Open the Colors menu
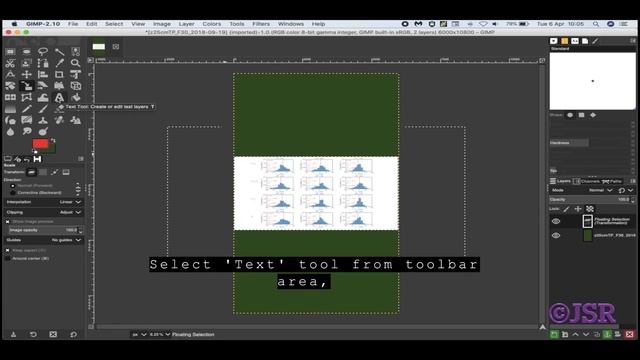 pos(211,24)
